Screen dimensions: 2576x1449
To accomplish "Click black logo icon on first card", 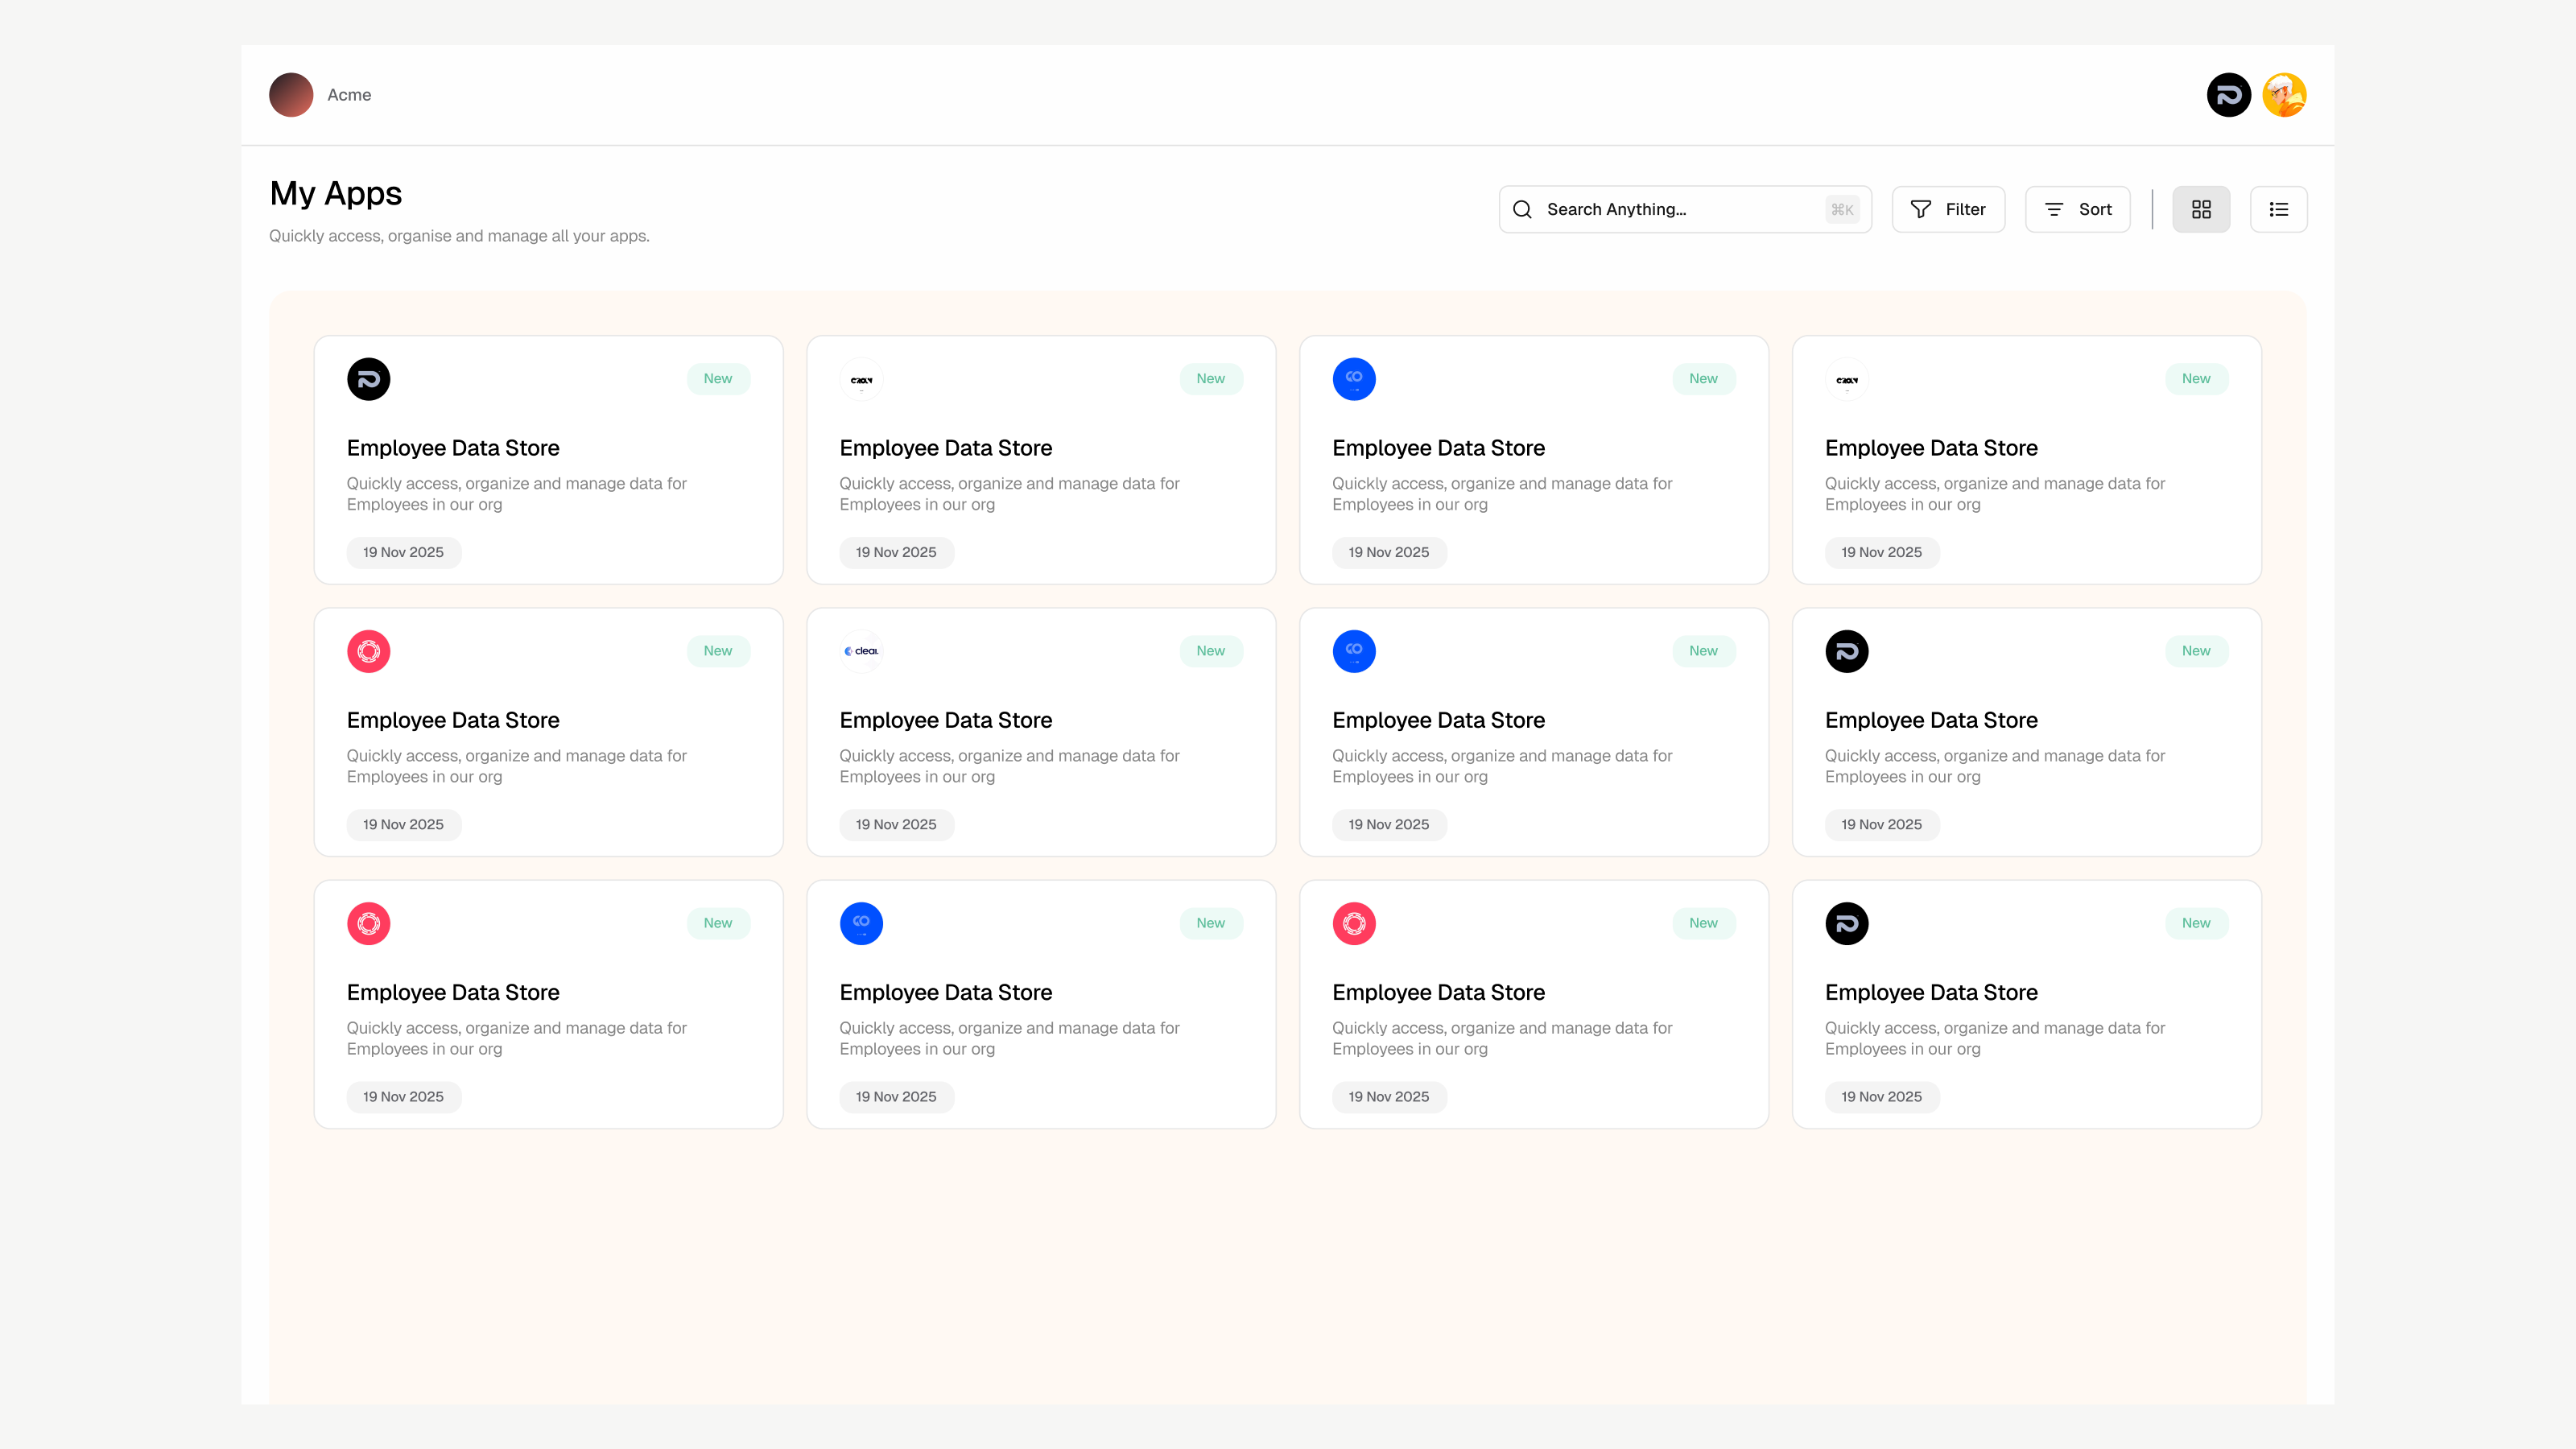I will [368, 379].
